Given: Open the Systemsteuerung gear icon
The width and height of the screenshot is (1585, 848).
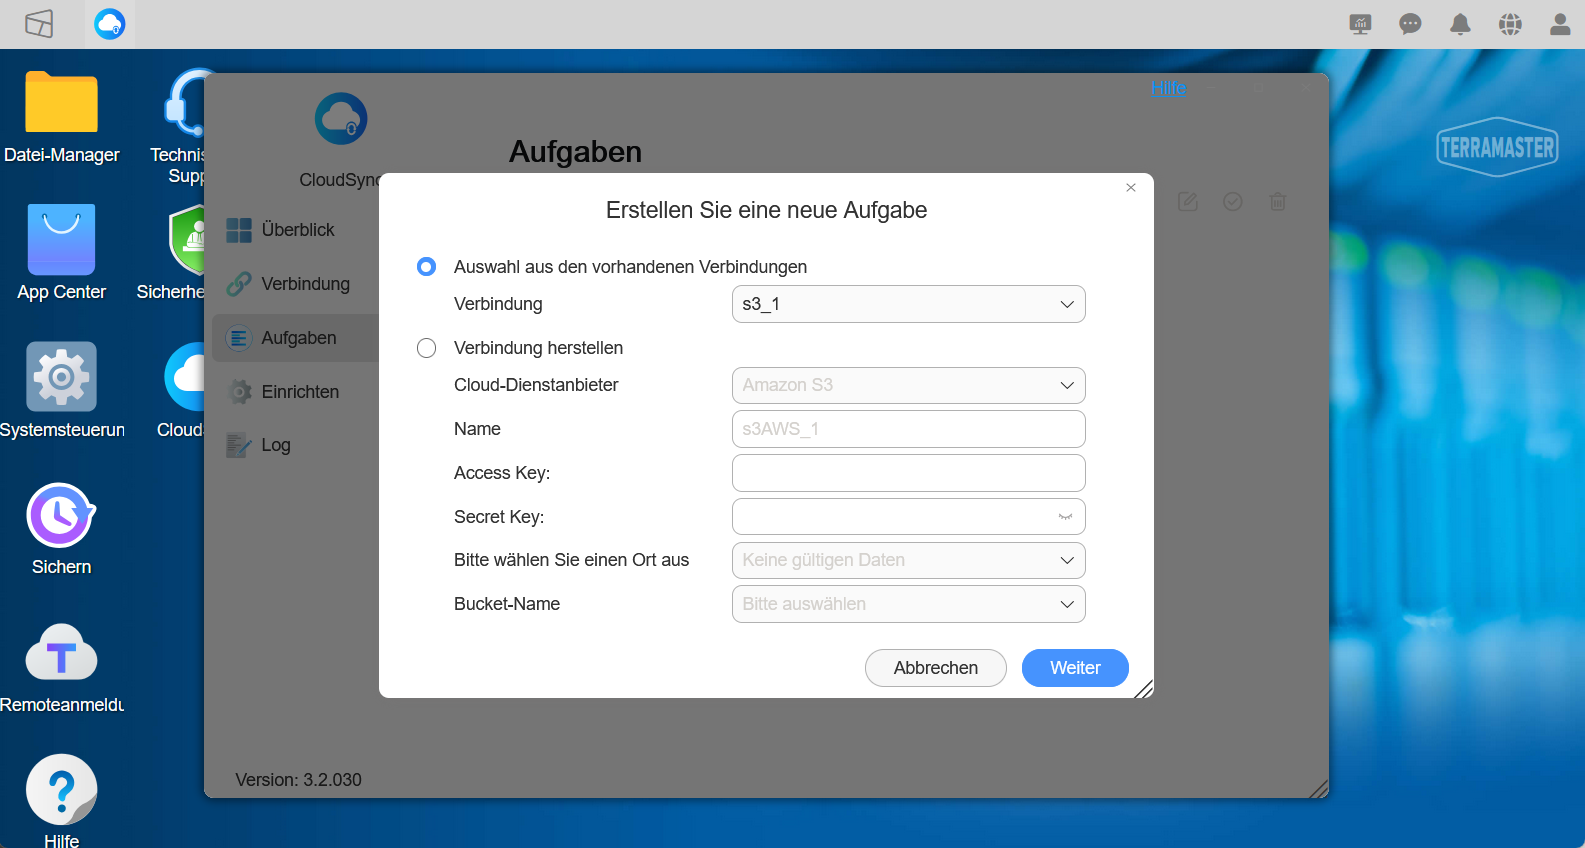Looking at the screenshot, I should [x=61, y=377].
